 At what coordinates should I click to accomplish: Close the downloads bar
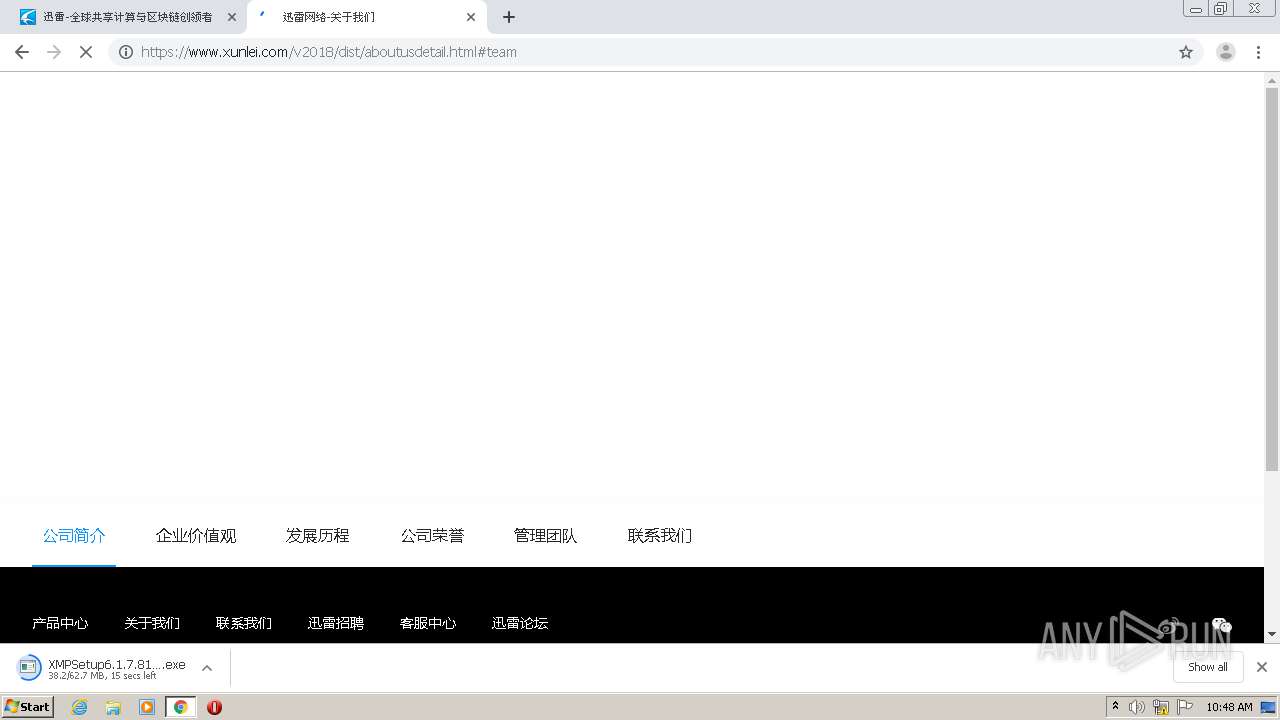(1262, 667)
